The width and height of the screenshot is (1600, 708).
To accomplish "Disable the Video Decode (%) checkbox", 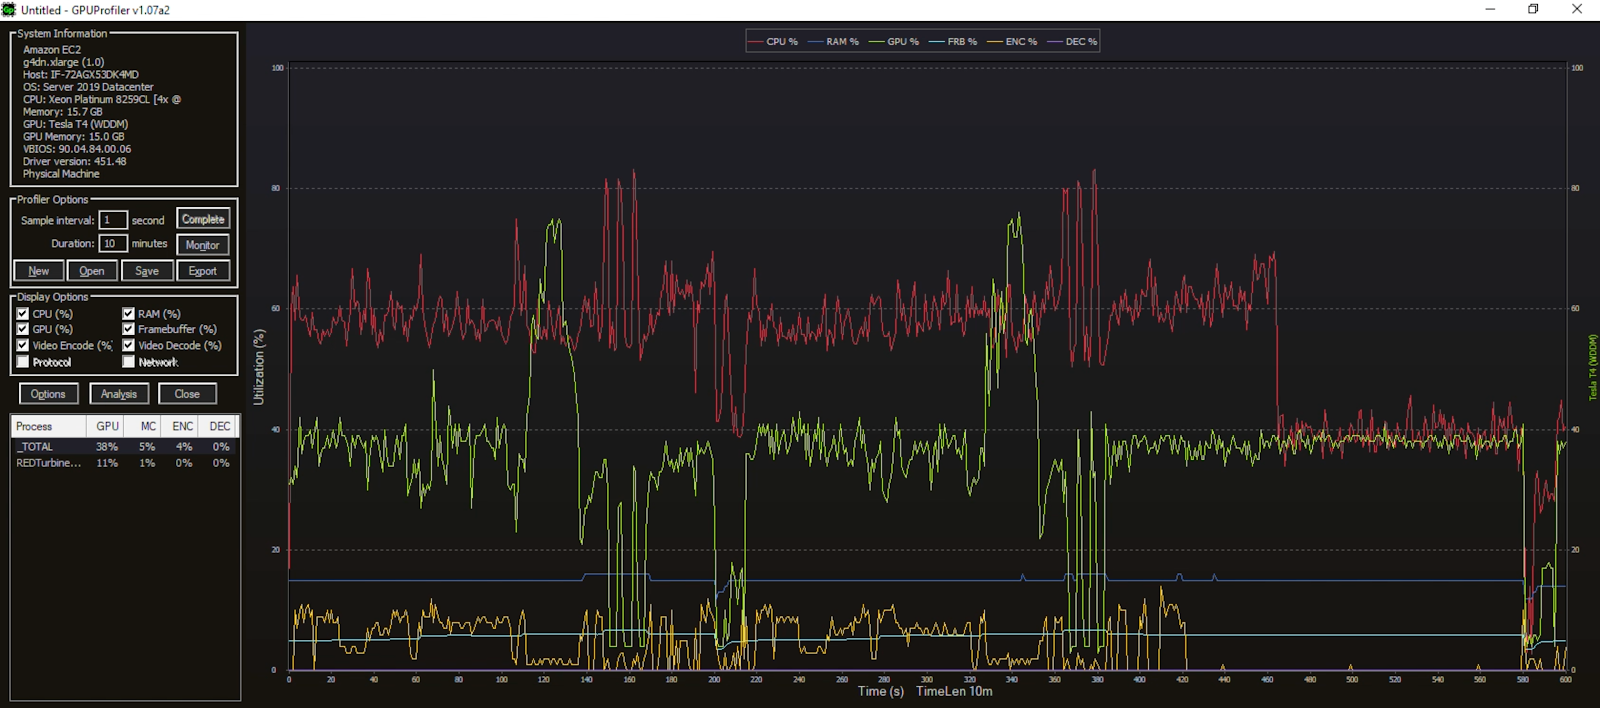I will point(129,346).
